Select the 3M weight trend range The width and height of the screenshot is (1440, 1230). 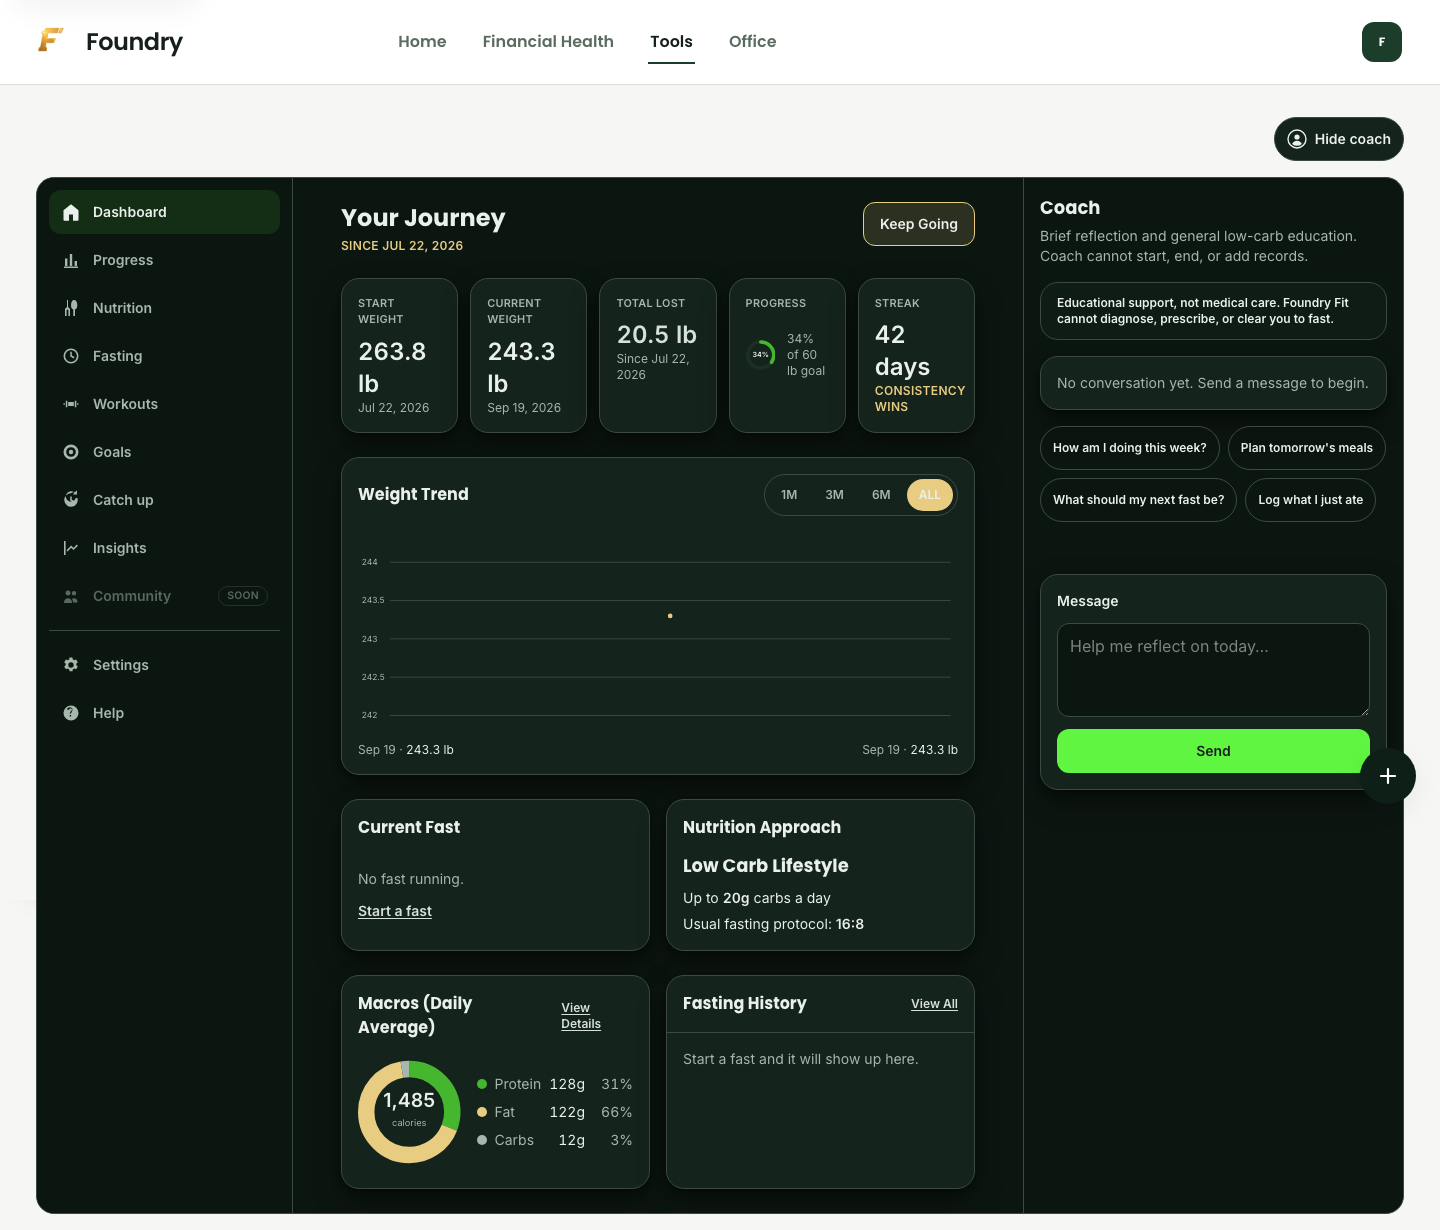835,495
